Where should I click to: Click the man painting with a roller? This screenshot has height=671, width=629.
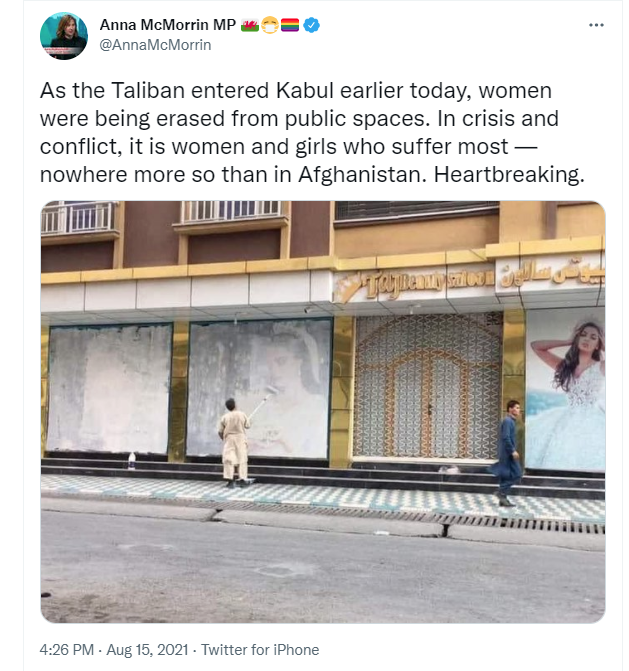click(x=234, y=442)
